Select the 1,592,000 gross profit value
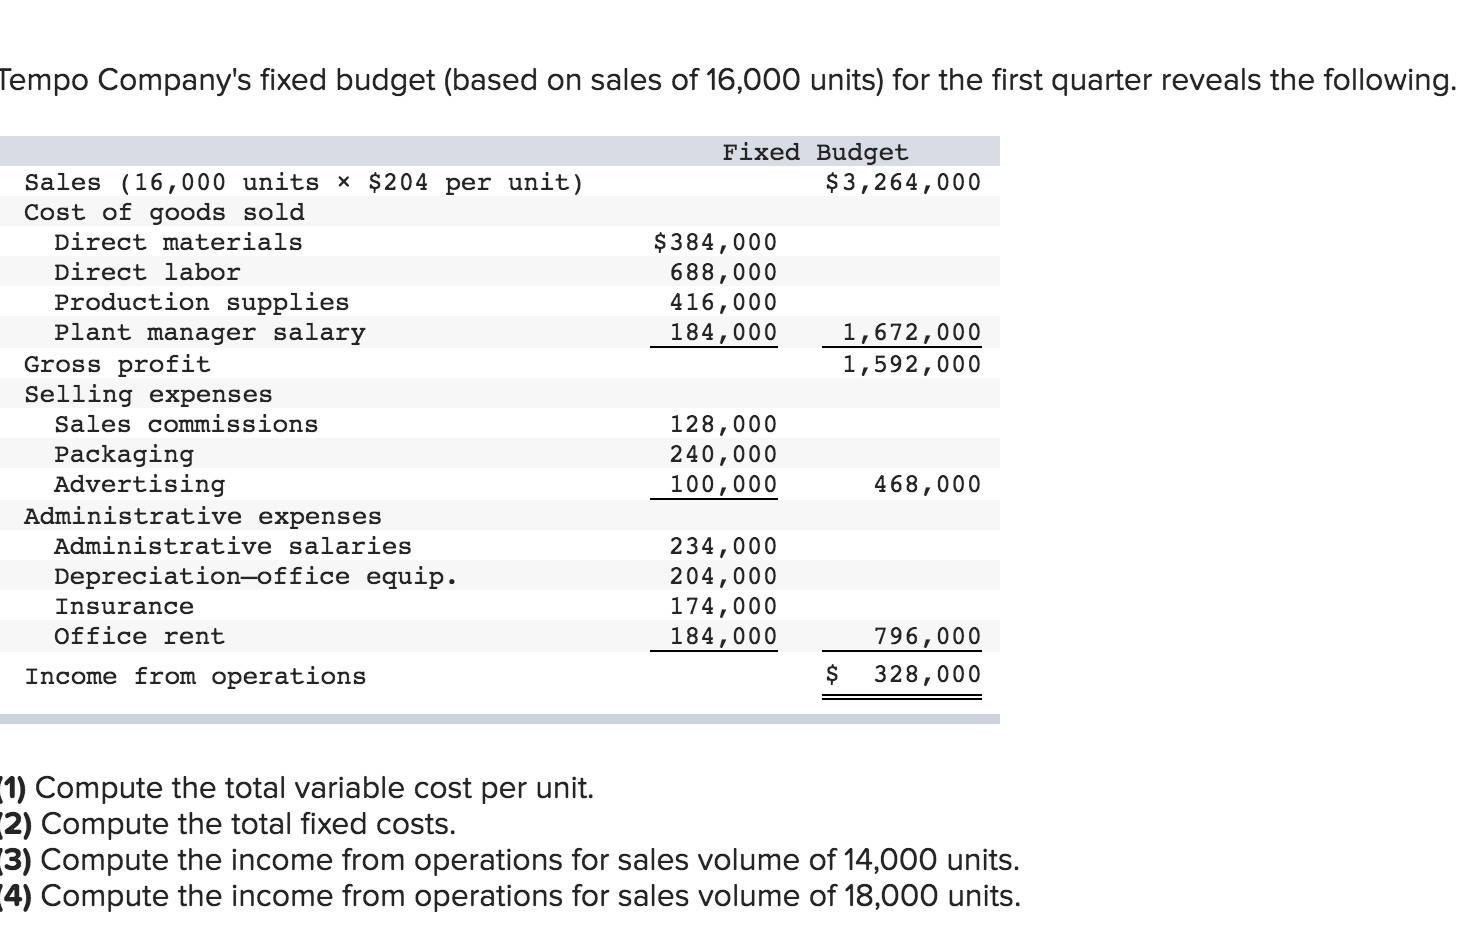 [911, 364]
